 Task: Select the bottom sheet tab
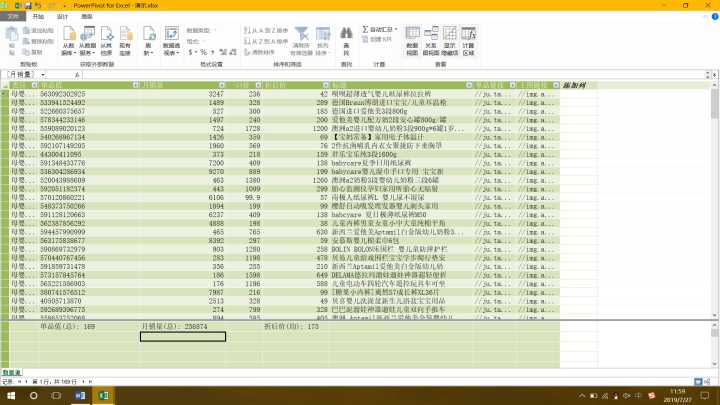[12, 373]
